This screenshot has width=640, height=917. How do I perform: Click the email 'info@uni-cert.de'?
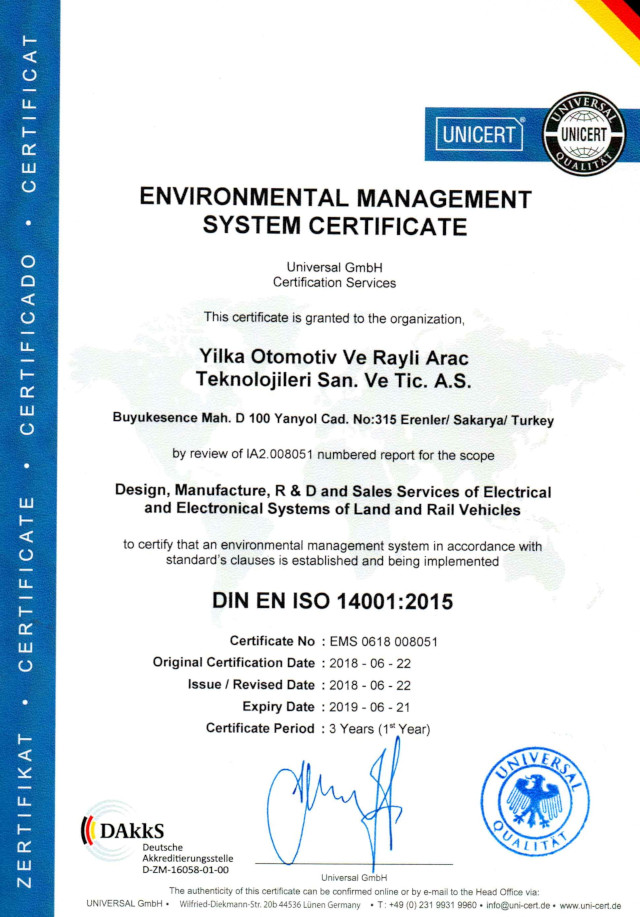click(x=518, y=905)
